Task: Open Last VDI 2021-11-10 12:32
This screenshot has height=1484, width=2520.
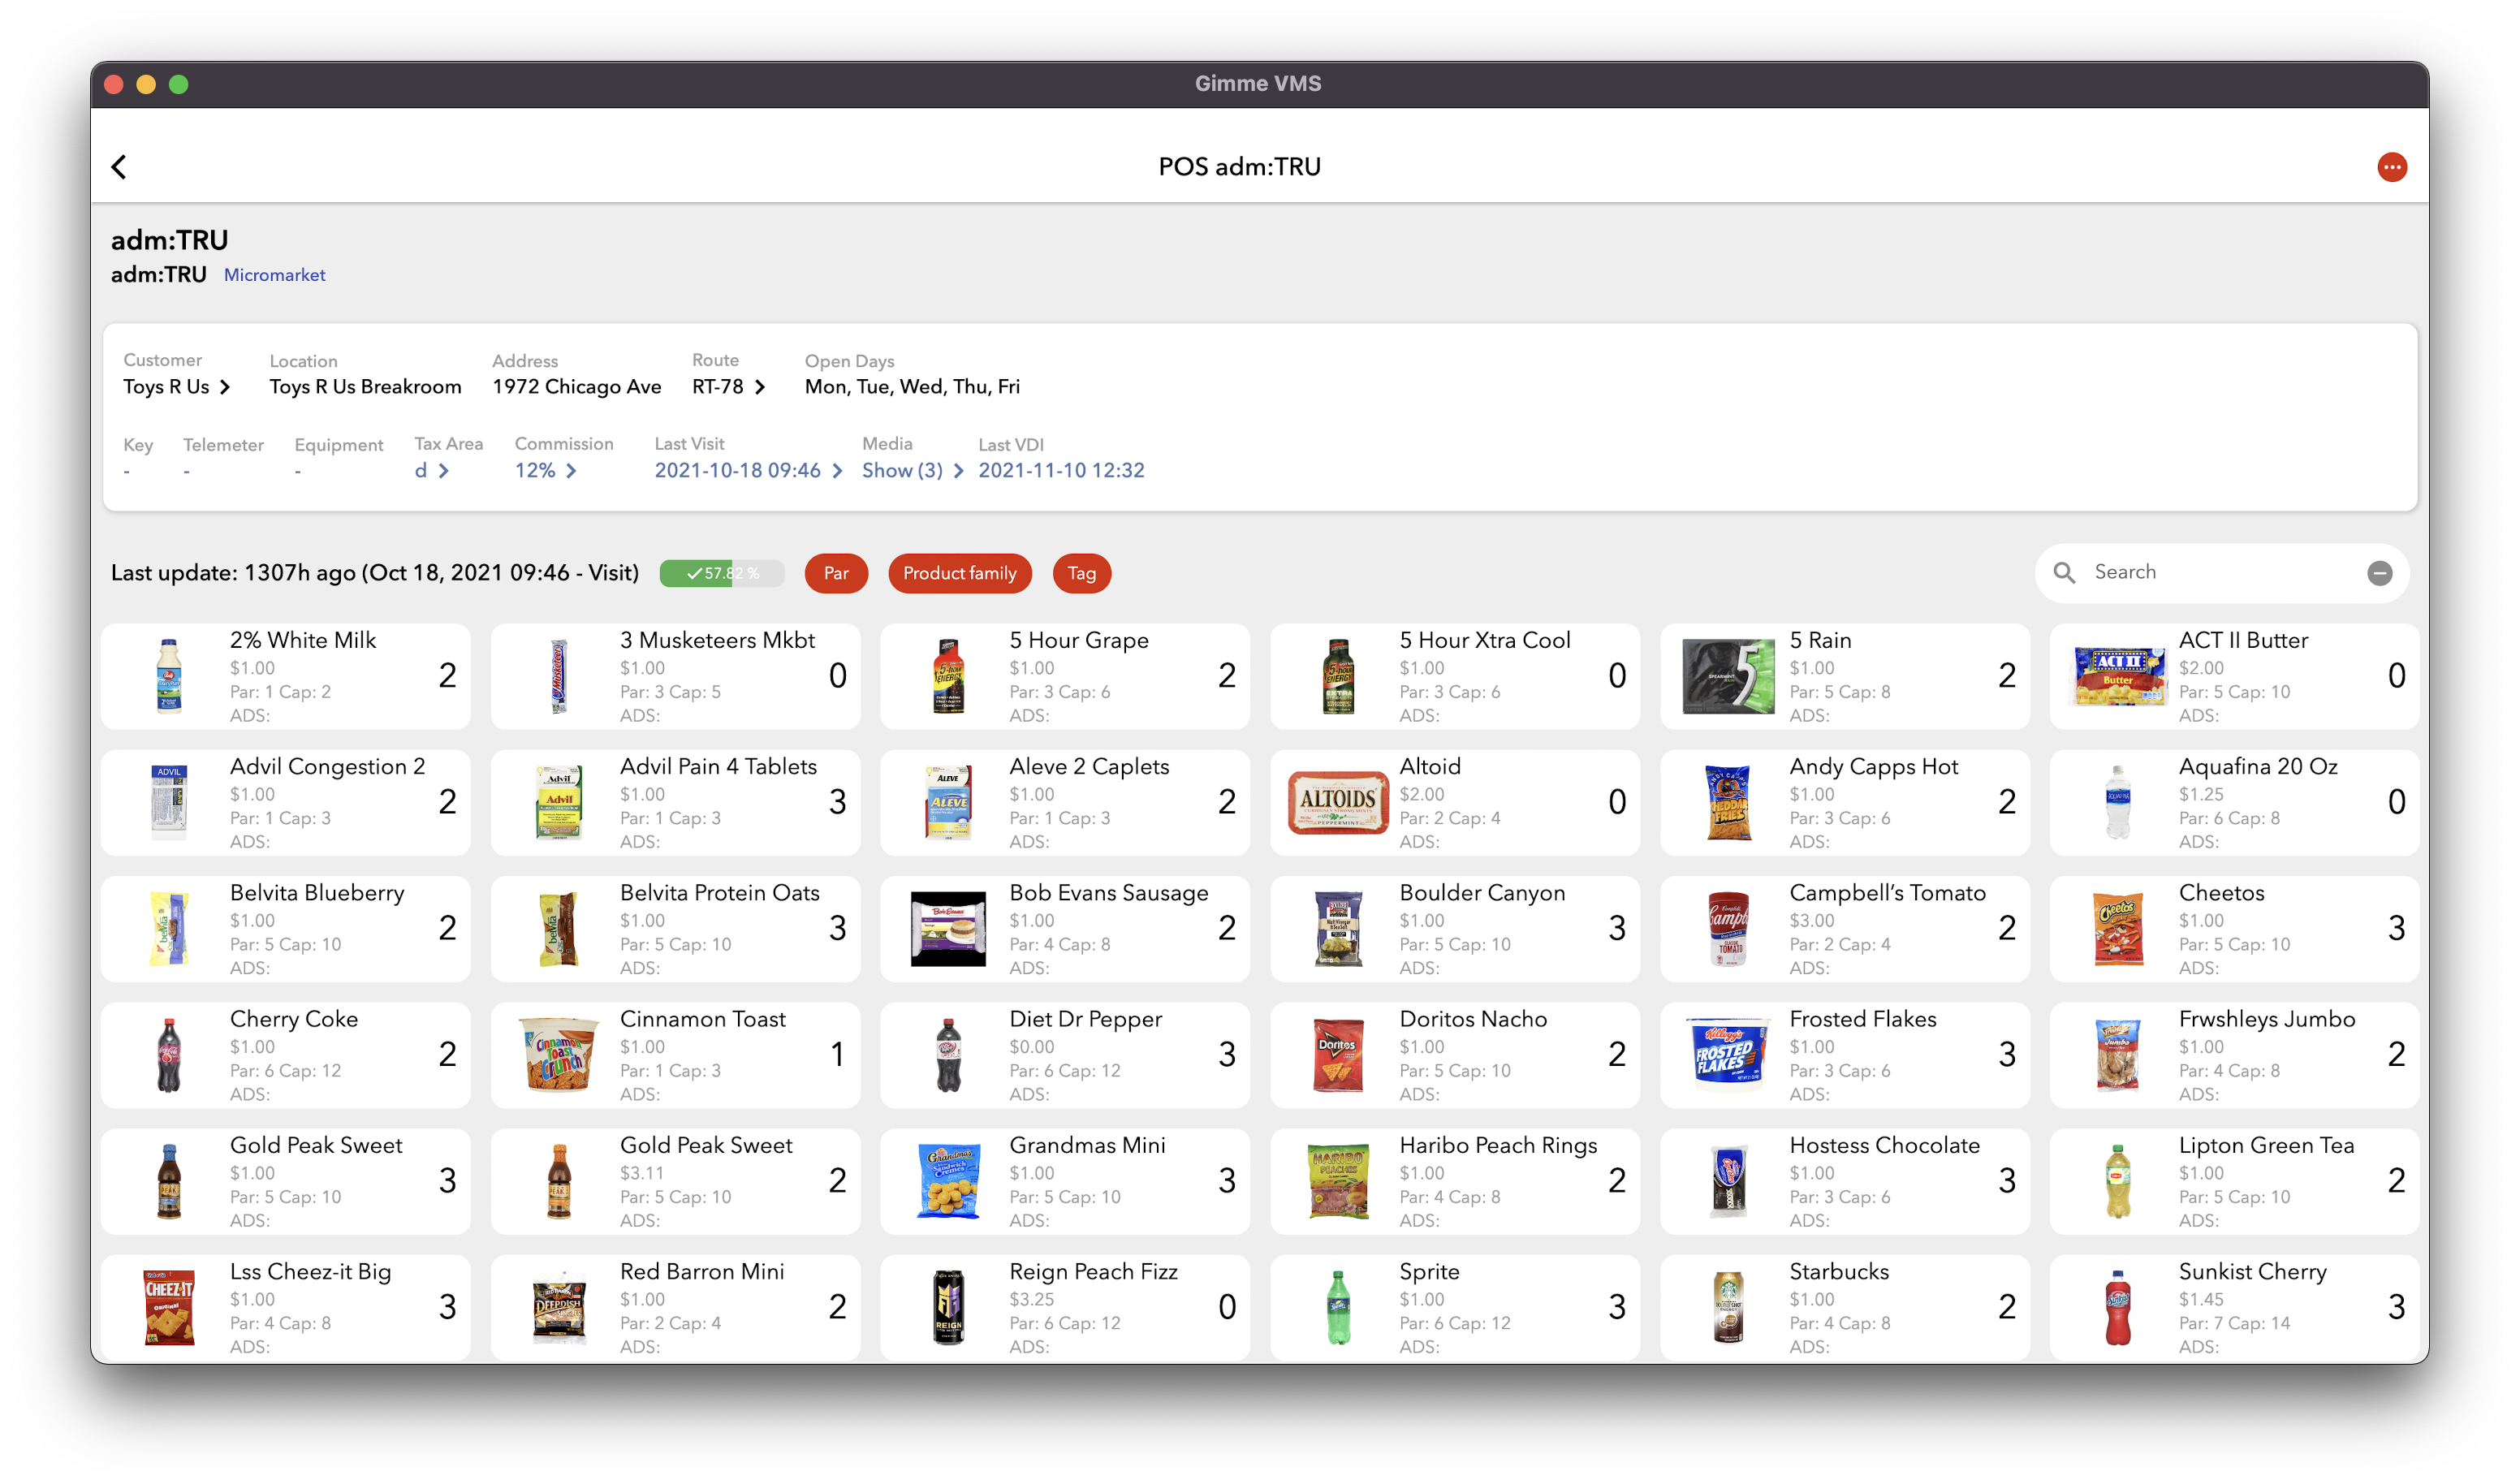Action: coord(1061,470)
